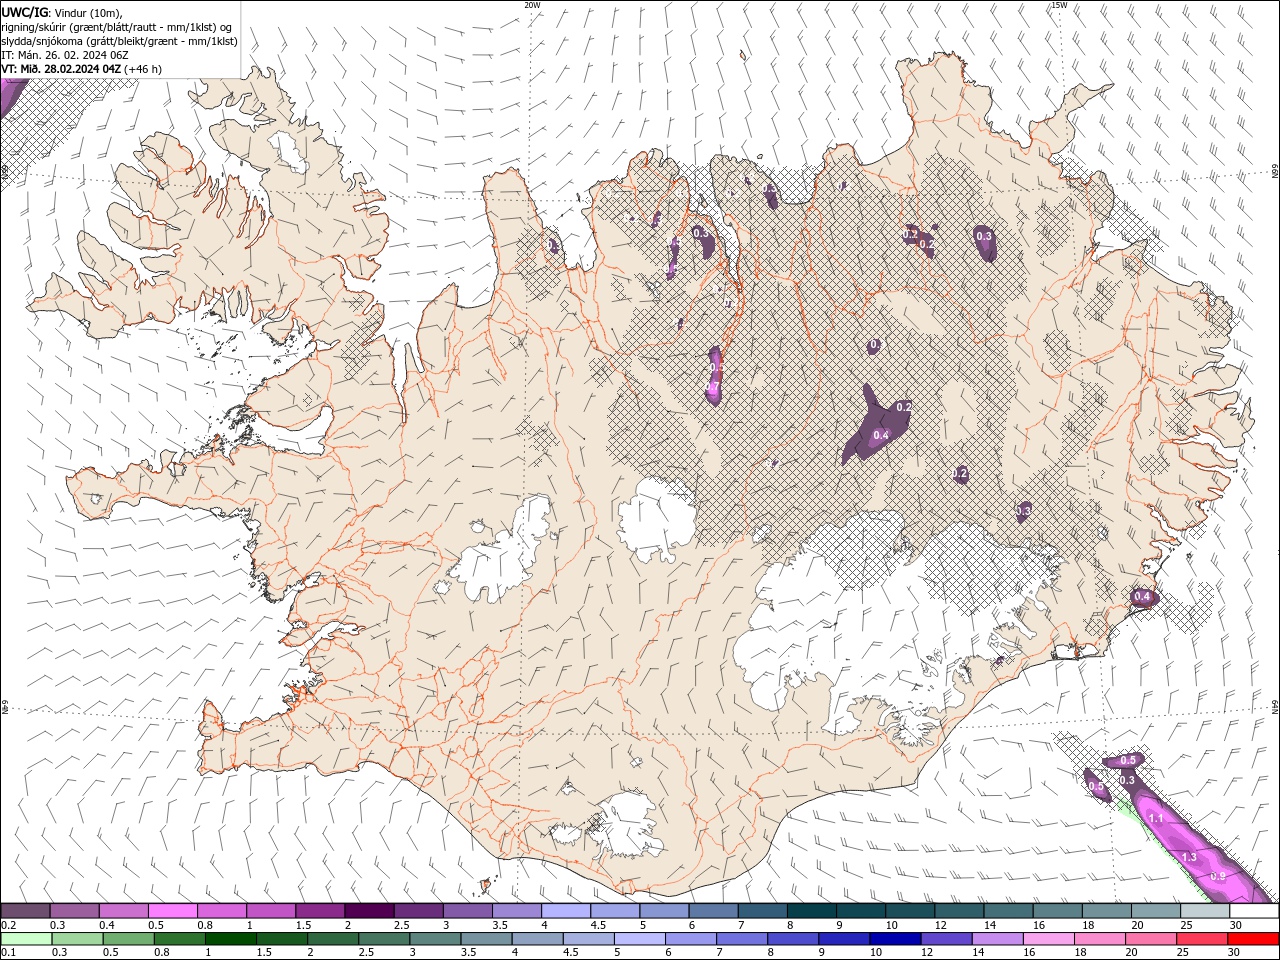
Task: Click the mauve 0.2 swatch on the purple scale
Action: pos(25,911)
